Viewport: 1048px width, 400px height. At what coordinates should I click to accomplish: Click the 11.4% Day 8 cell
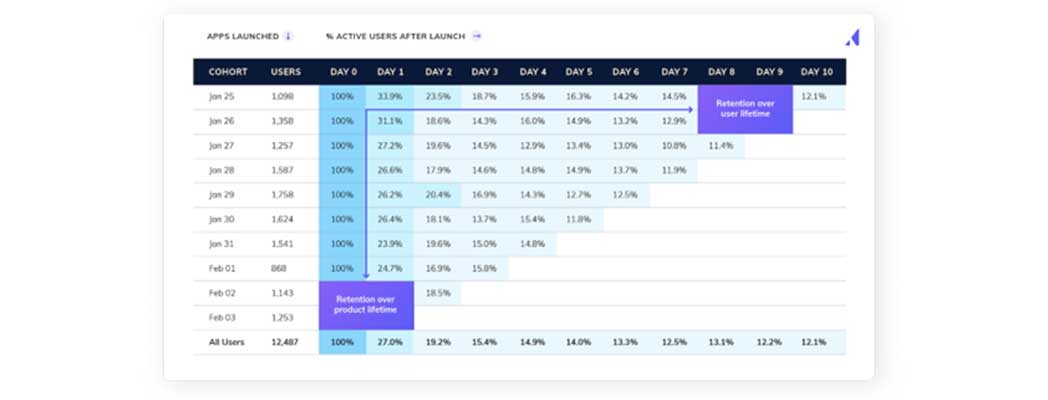[x=720, y=146]
